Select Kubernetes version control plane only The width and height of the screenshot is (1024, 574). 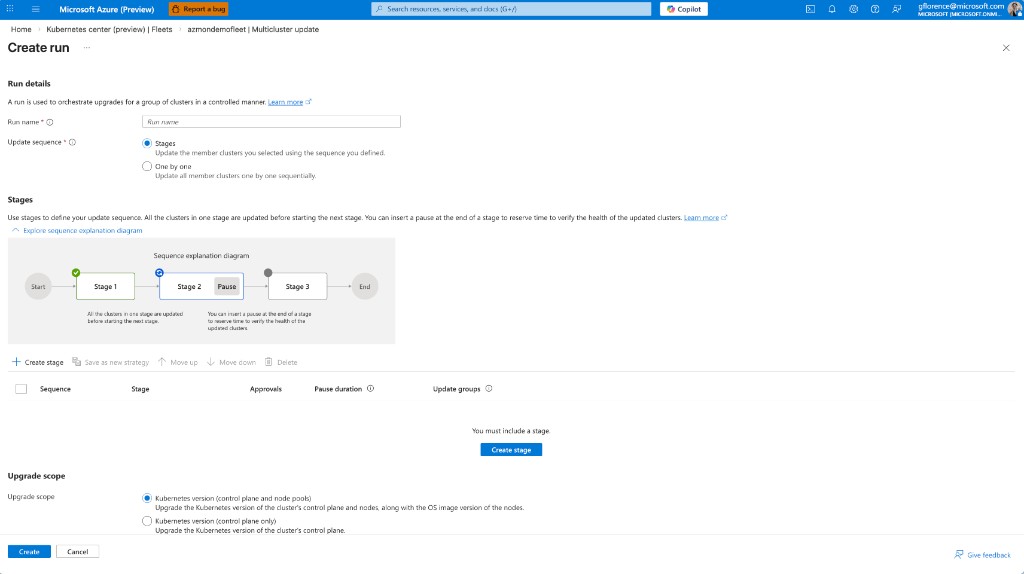click(147, 521)
